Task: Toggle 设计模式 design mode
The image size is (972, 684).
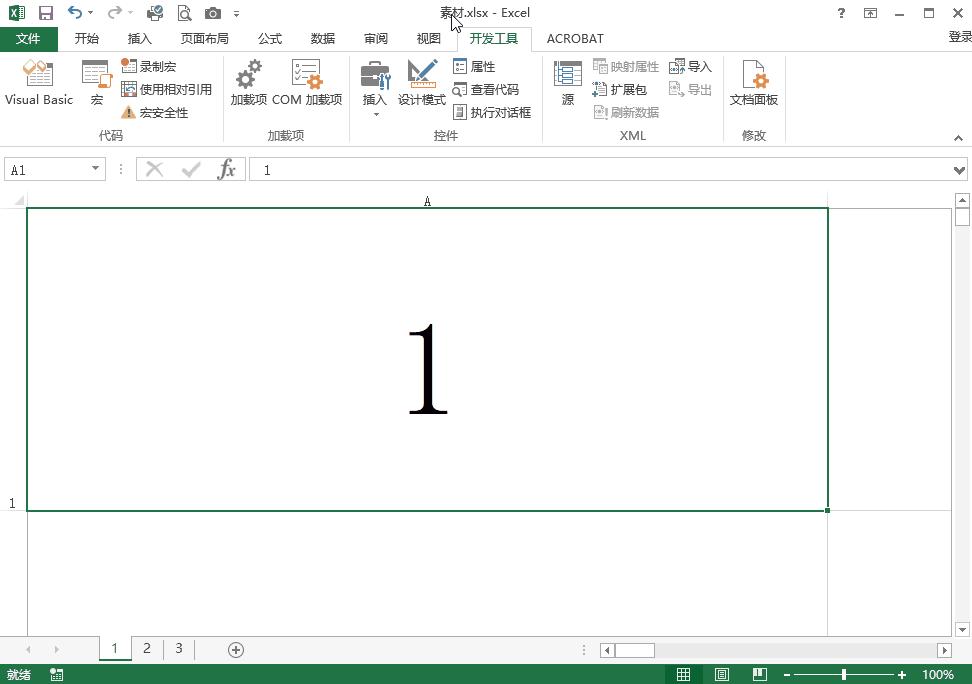Action: tap(422, 82)
